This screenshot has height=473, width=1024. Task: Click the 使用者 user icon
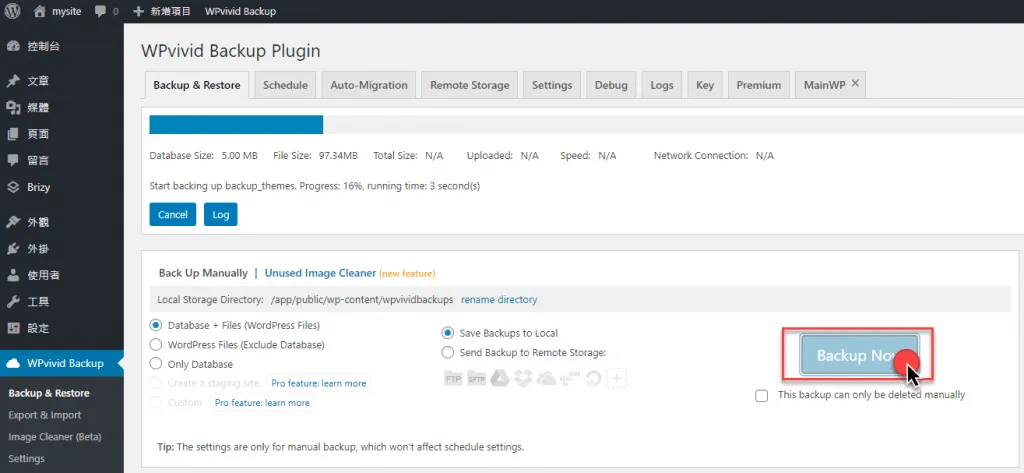[x=13, y=276]
